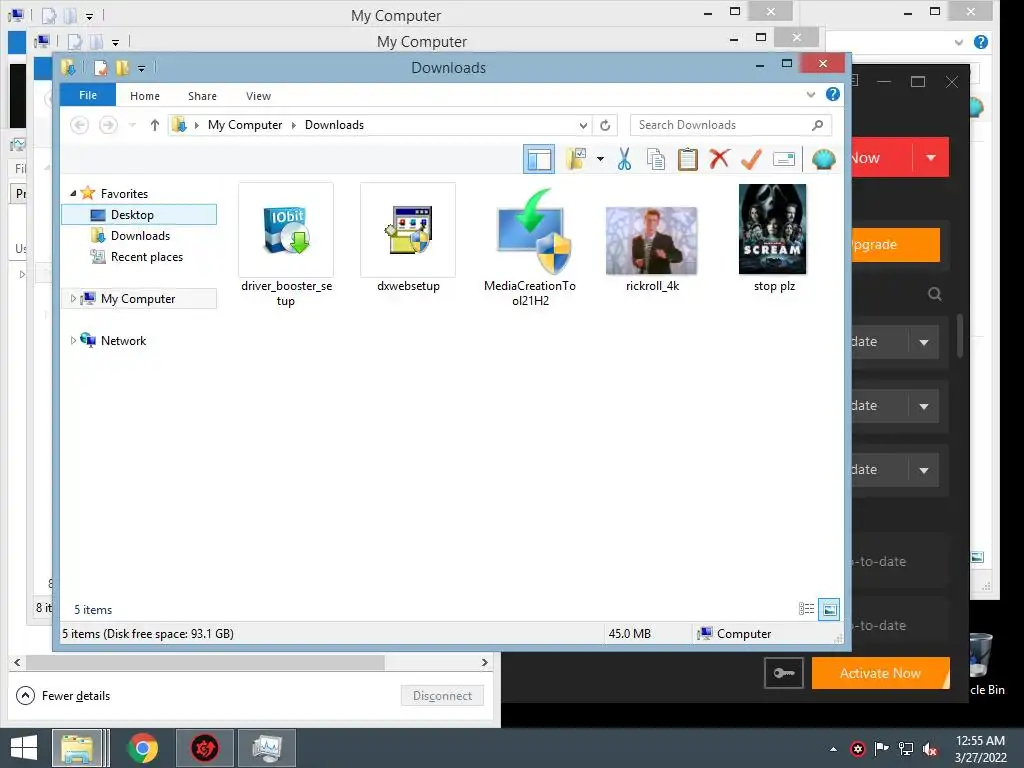Click My Computer in the address bar
1024x768 pixels.
click(x=245, y=125)
